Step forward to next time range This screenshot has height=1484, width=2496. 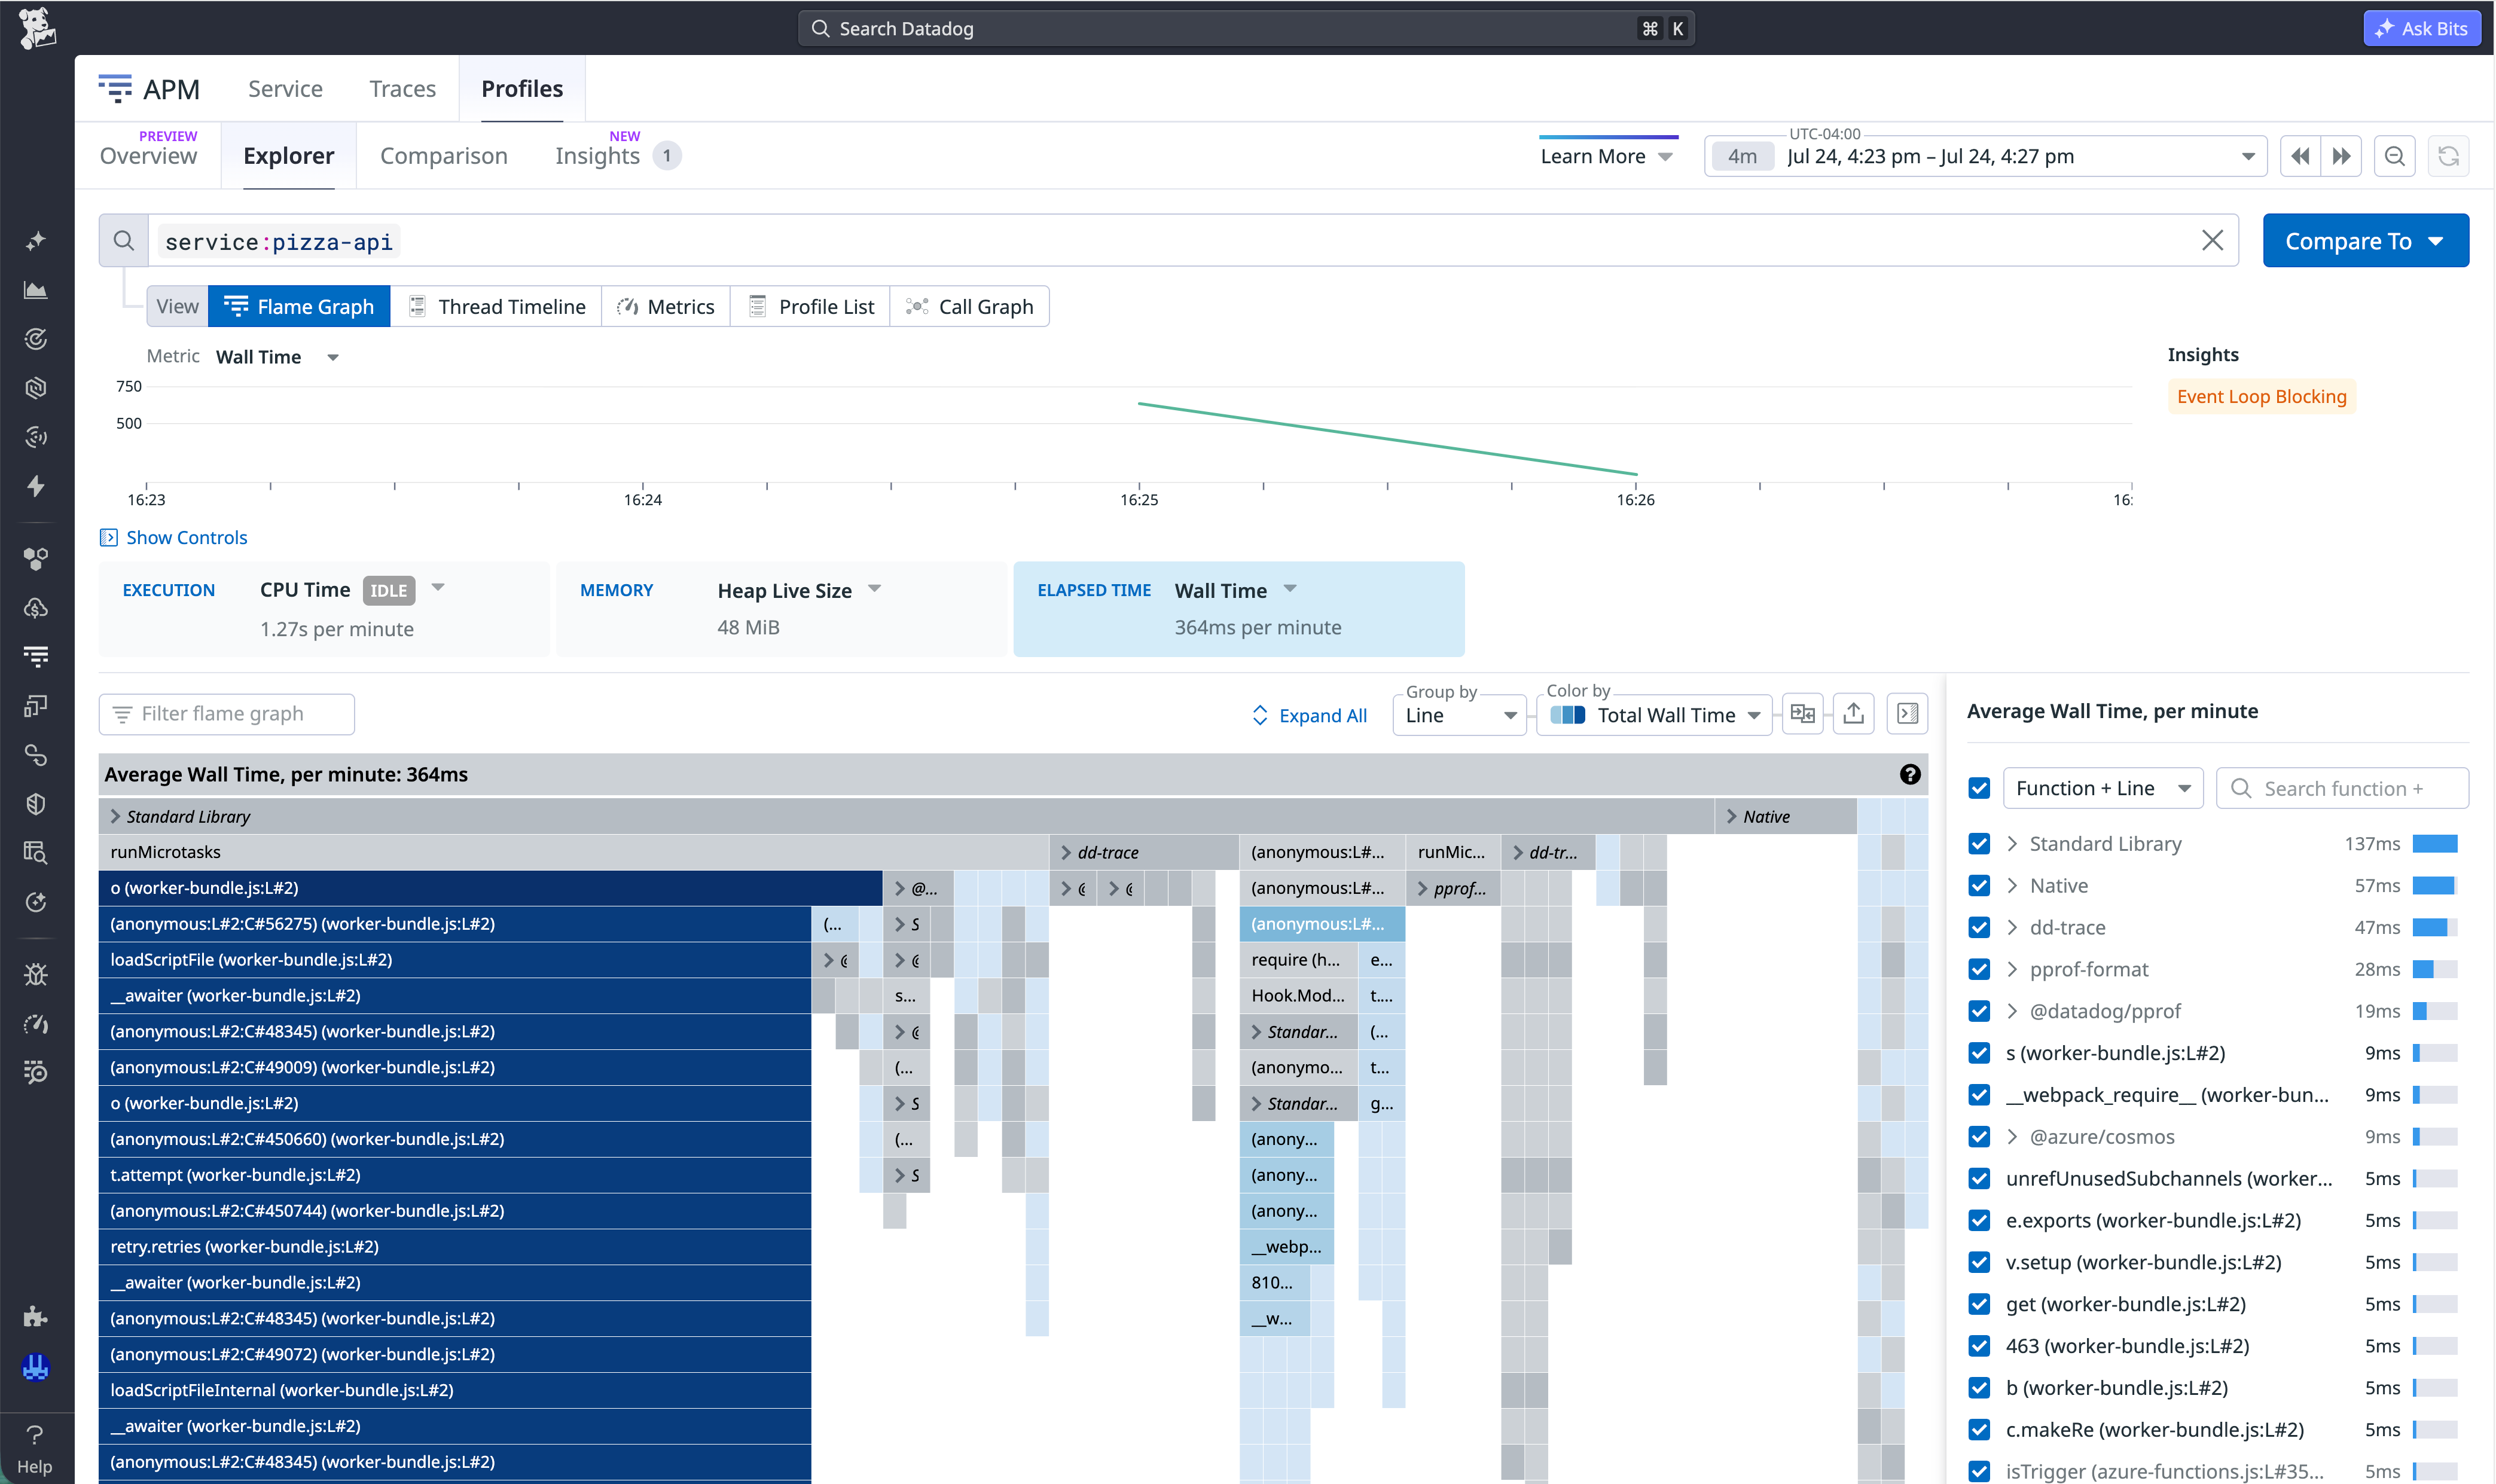pos(2341,156)
